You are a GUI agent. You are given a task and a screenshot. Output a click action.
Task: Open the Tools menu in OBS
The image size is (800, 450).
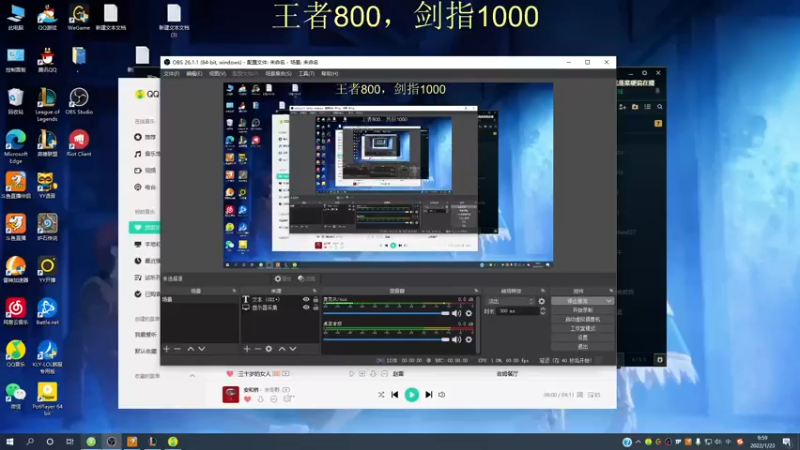point(306,74)
